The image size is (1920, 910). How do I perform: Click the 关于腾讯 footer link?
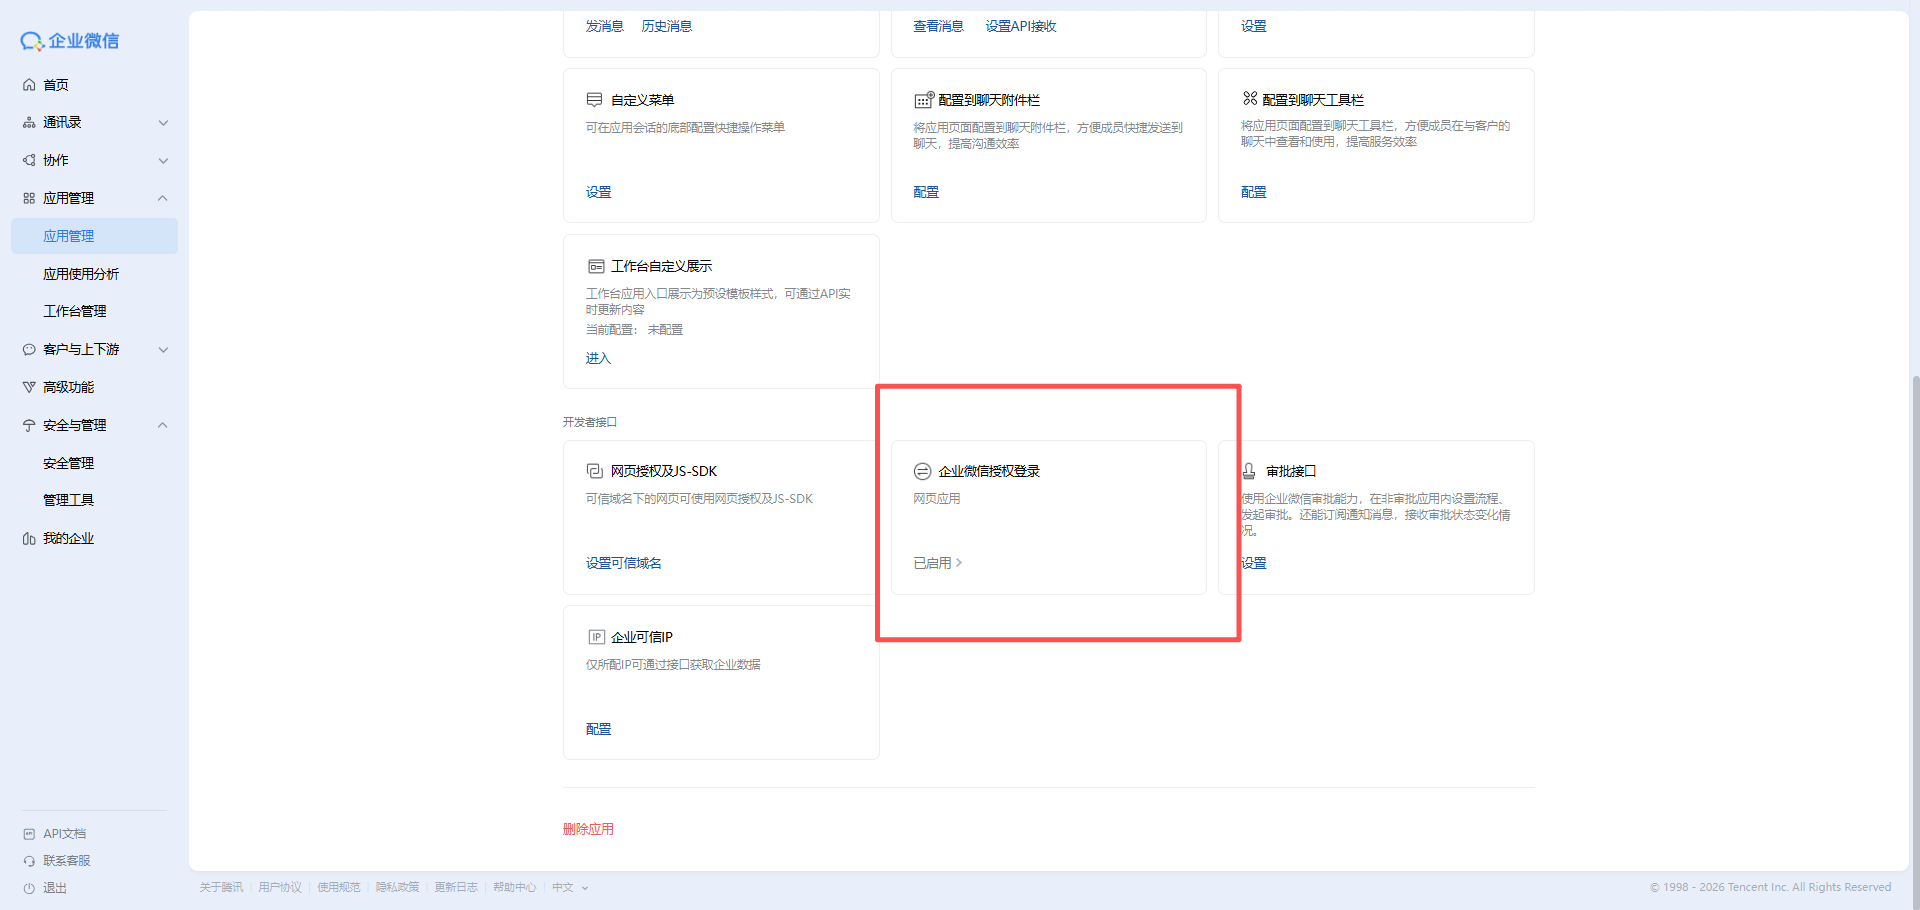coord(221,888)
